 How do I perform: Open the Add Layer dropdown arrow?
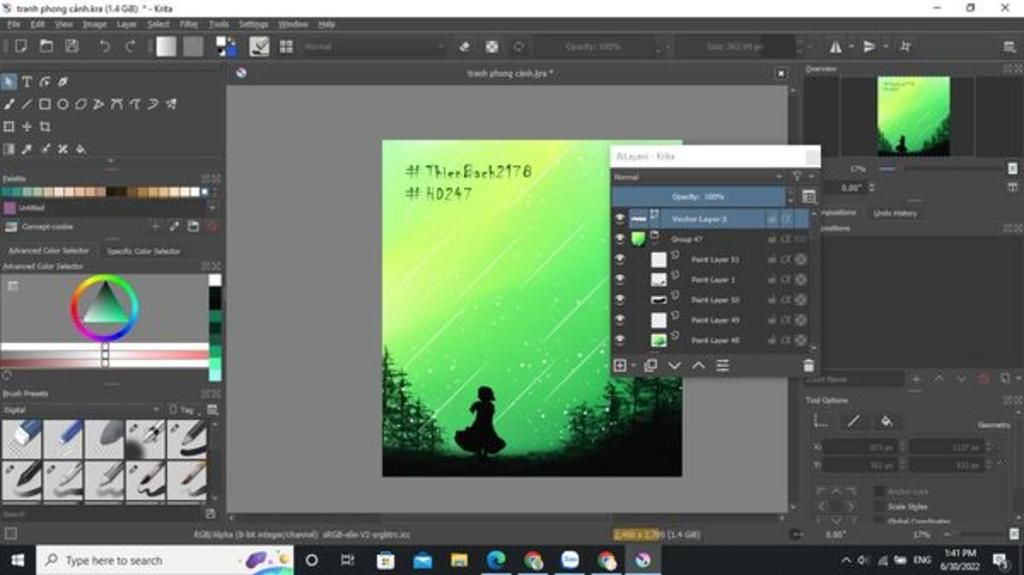coord(633,366)
